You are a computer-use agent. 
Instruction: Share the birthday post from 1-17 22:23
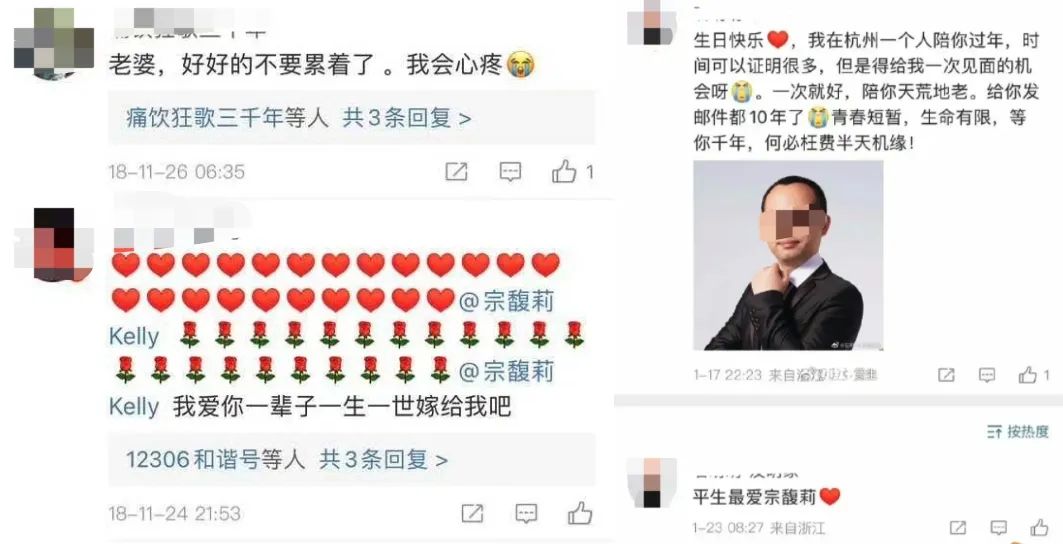pyautogui.click(x=946, y=374)
